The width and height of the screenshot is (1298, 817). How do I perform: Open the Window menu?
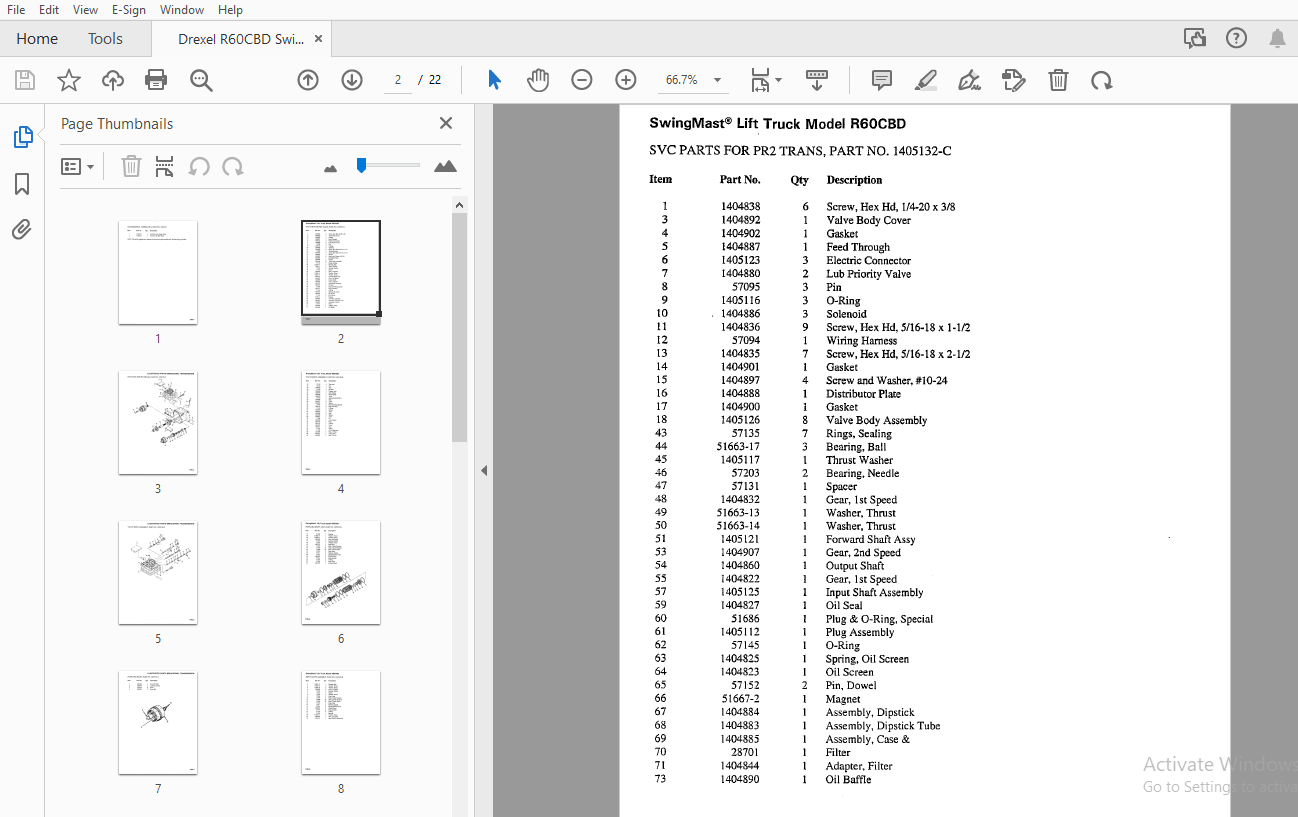182,10
